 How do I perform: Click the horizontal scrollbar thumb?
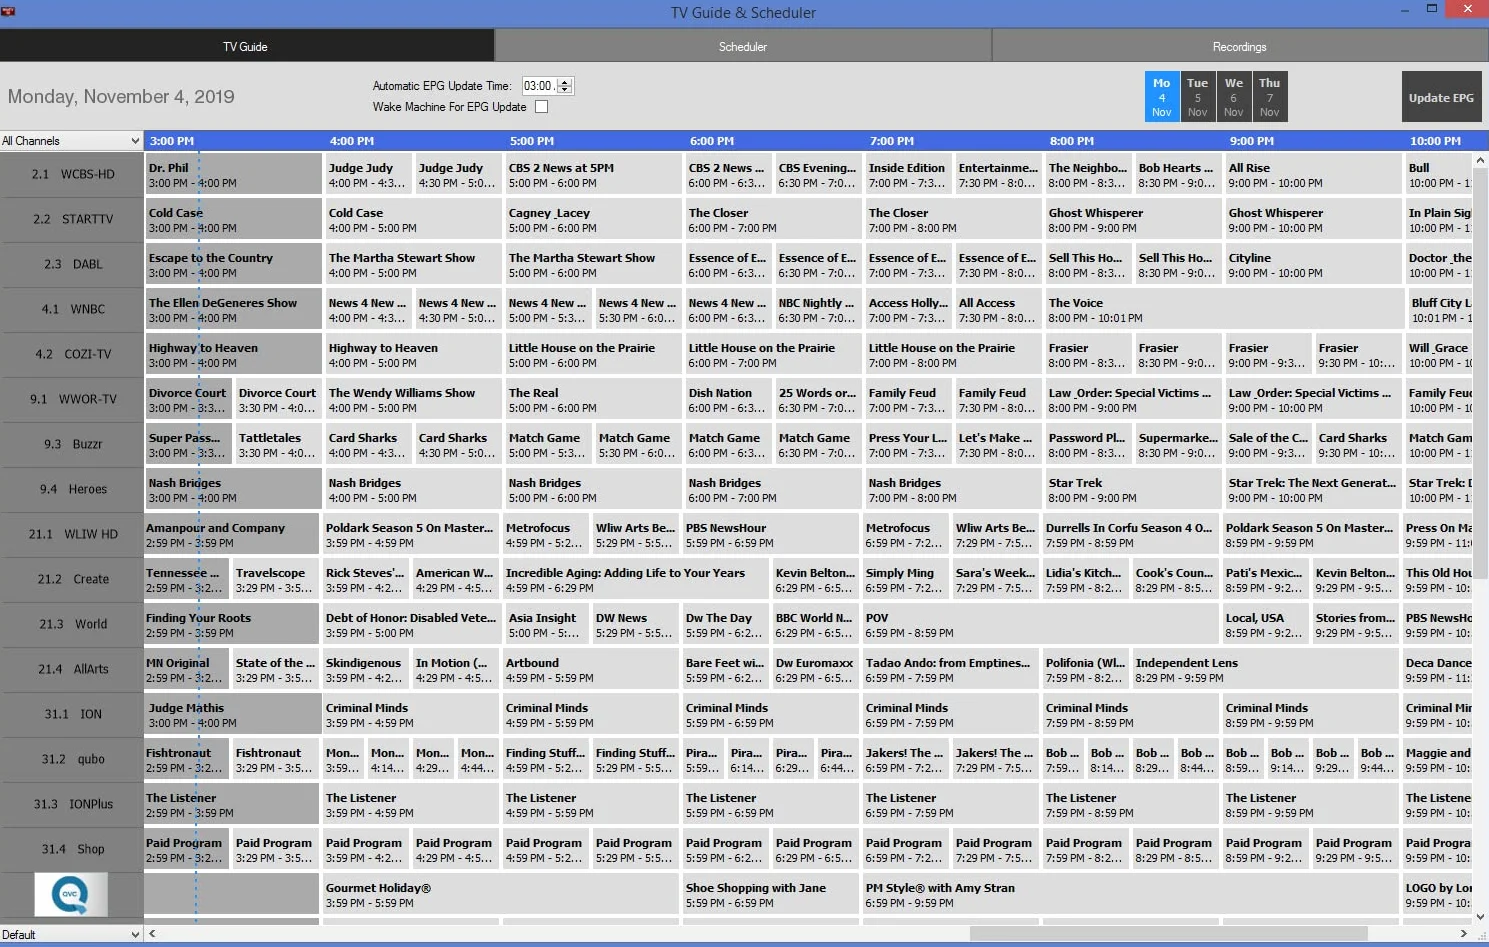coord(1168,934)
